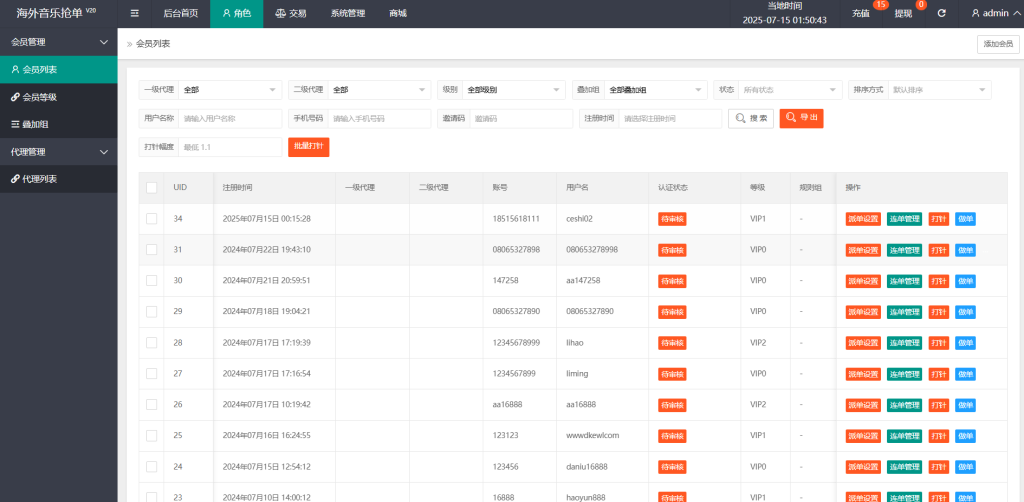Image resolution: width=1024 pixels, height=502 pixels.
Task: Click the orange 导出 export button
Action: [x=801, y=118]
